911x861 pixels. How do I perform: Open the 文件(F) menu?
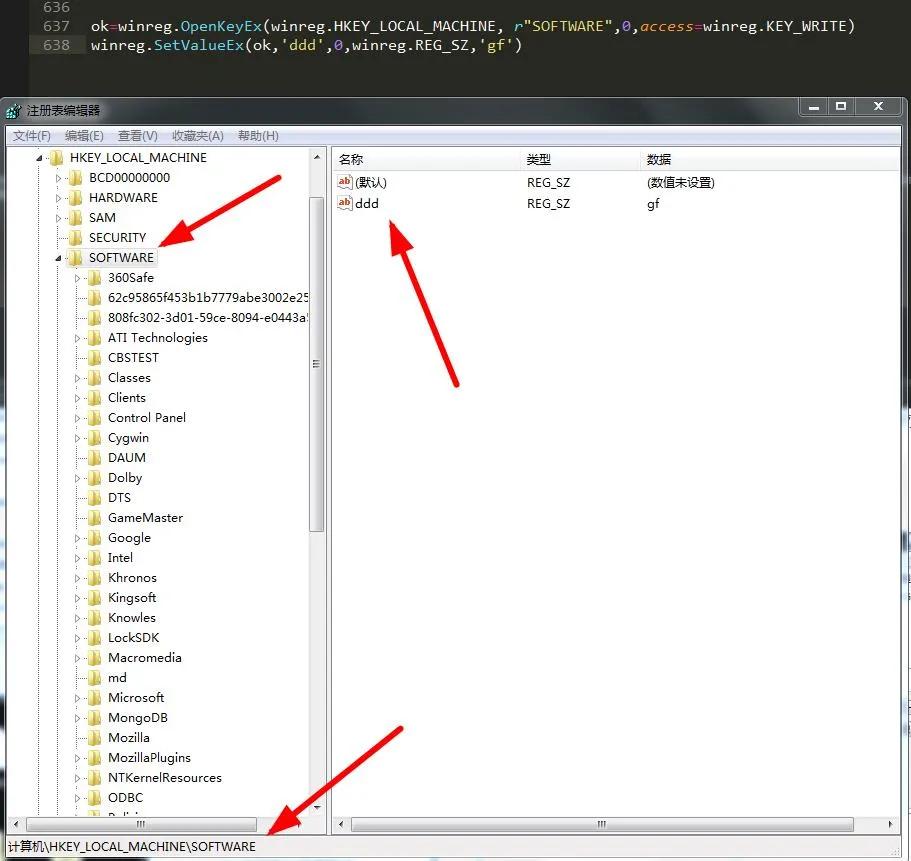(x=30, y=135)
